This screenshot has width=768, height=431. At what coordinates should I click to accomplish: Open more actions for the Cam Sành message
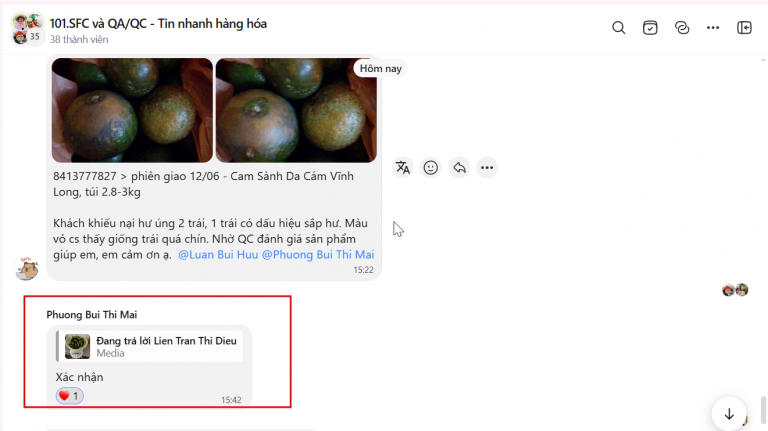[487, 168]
